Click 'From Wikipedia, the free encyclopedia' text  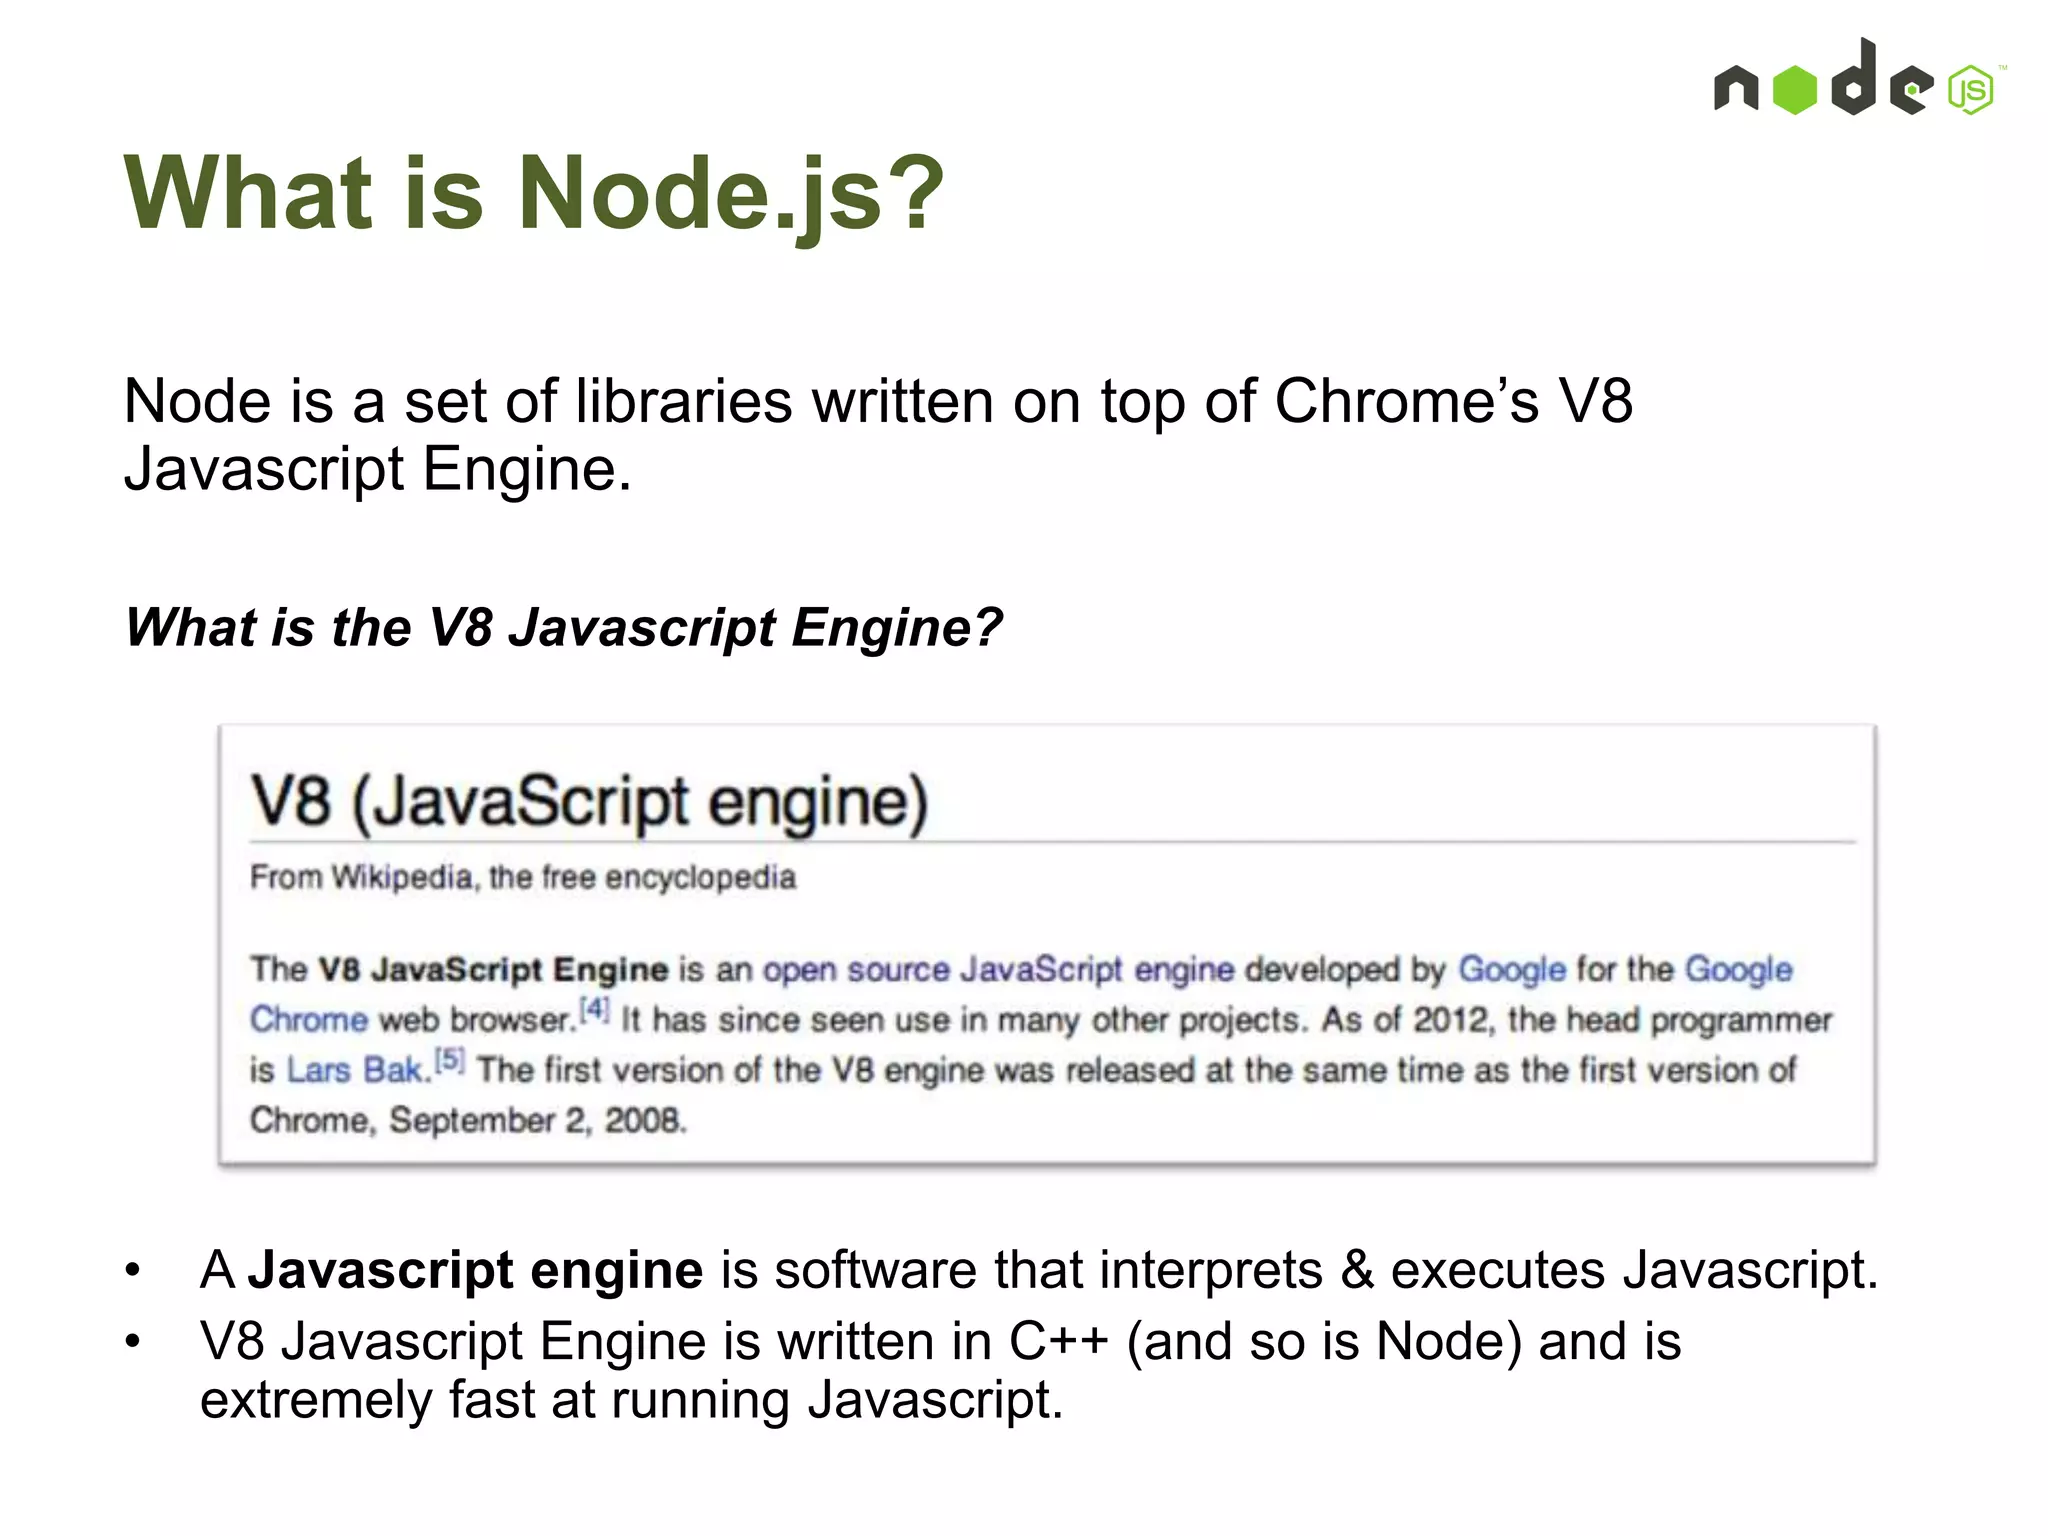tap(522, 878)
